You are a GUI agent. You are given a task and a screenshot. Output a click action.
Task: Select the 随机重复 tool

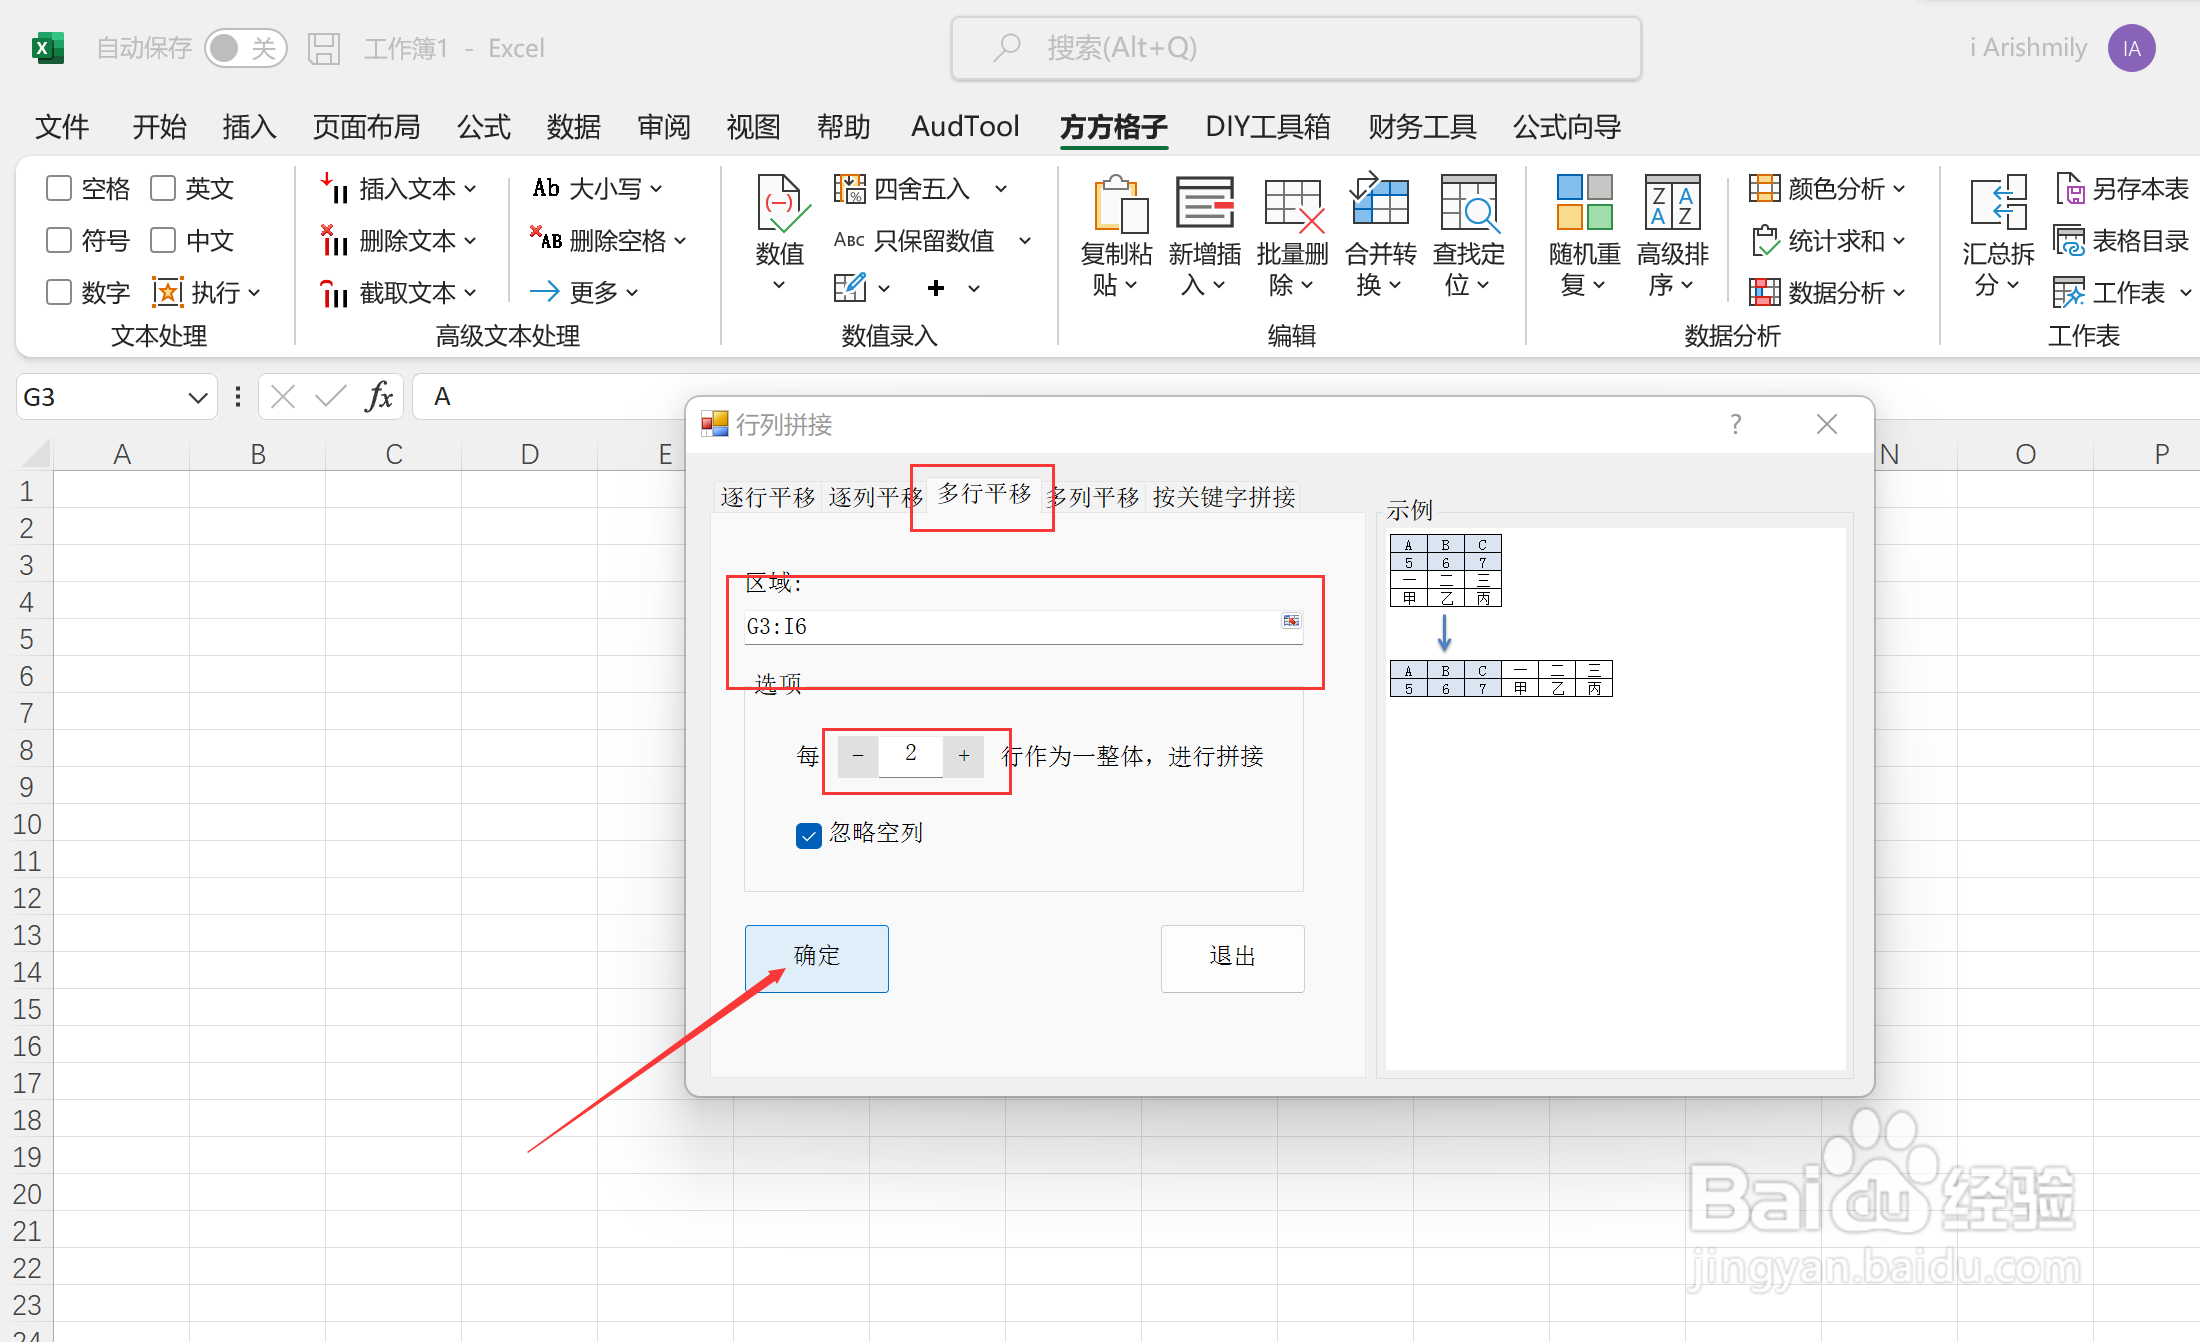1583,230
